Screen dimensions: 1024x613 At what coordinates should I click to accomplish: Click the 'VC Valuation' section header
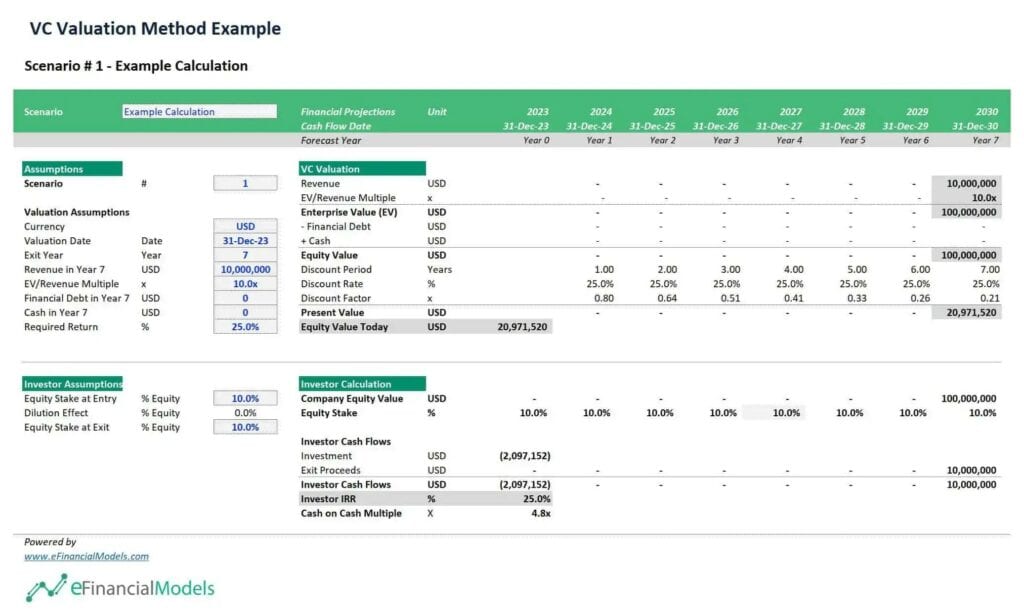362,169
